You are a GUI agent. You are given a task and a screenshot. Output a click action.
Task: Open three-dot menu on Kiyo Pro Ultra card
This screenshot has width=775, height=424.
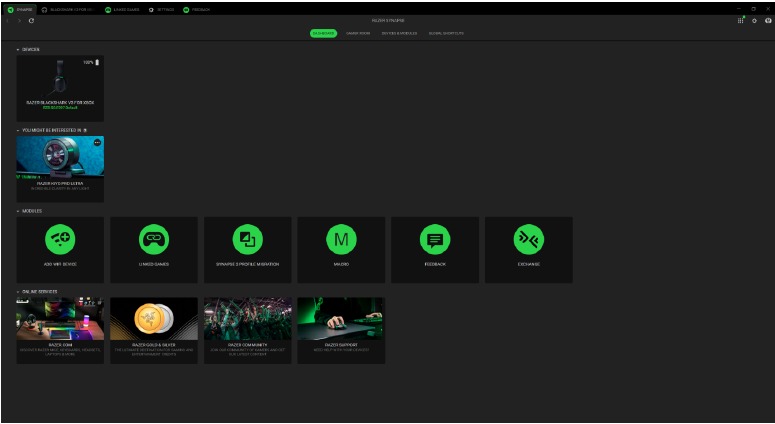click(97, 142)
